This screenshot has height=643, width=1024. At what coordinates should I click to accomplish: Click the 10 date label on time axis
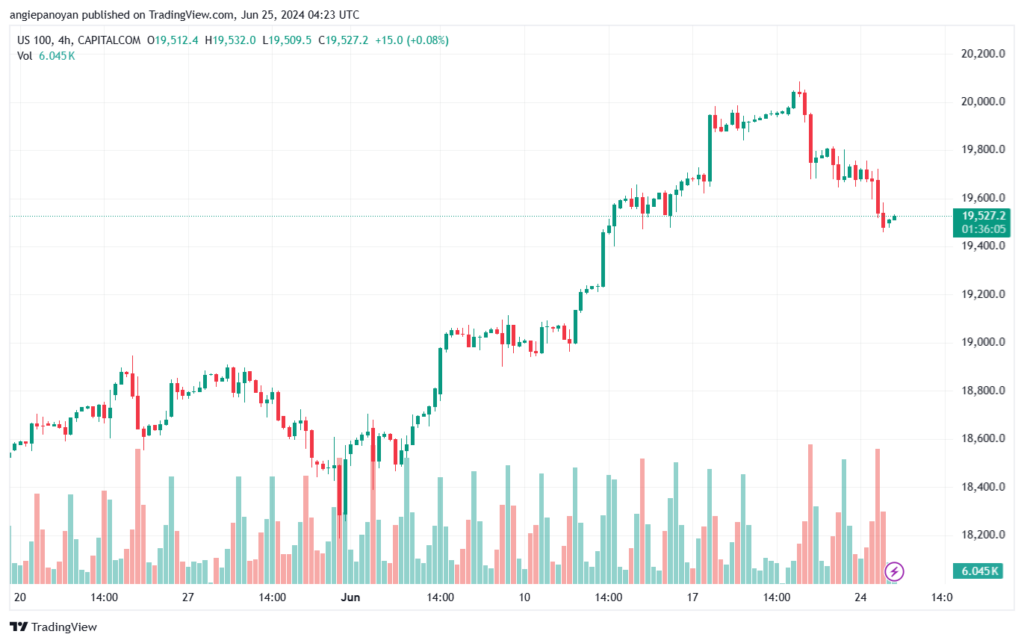point(523,597)
